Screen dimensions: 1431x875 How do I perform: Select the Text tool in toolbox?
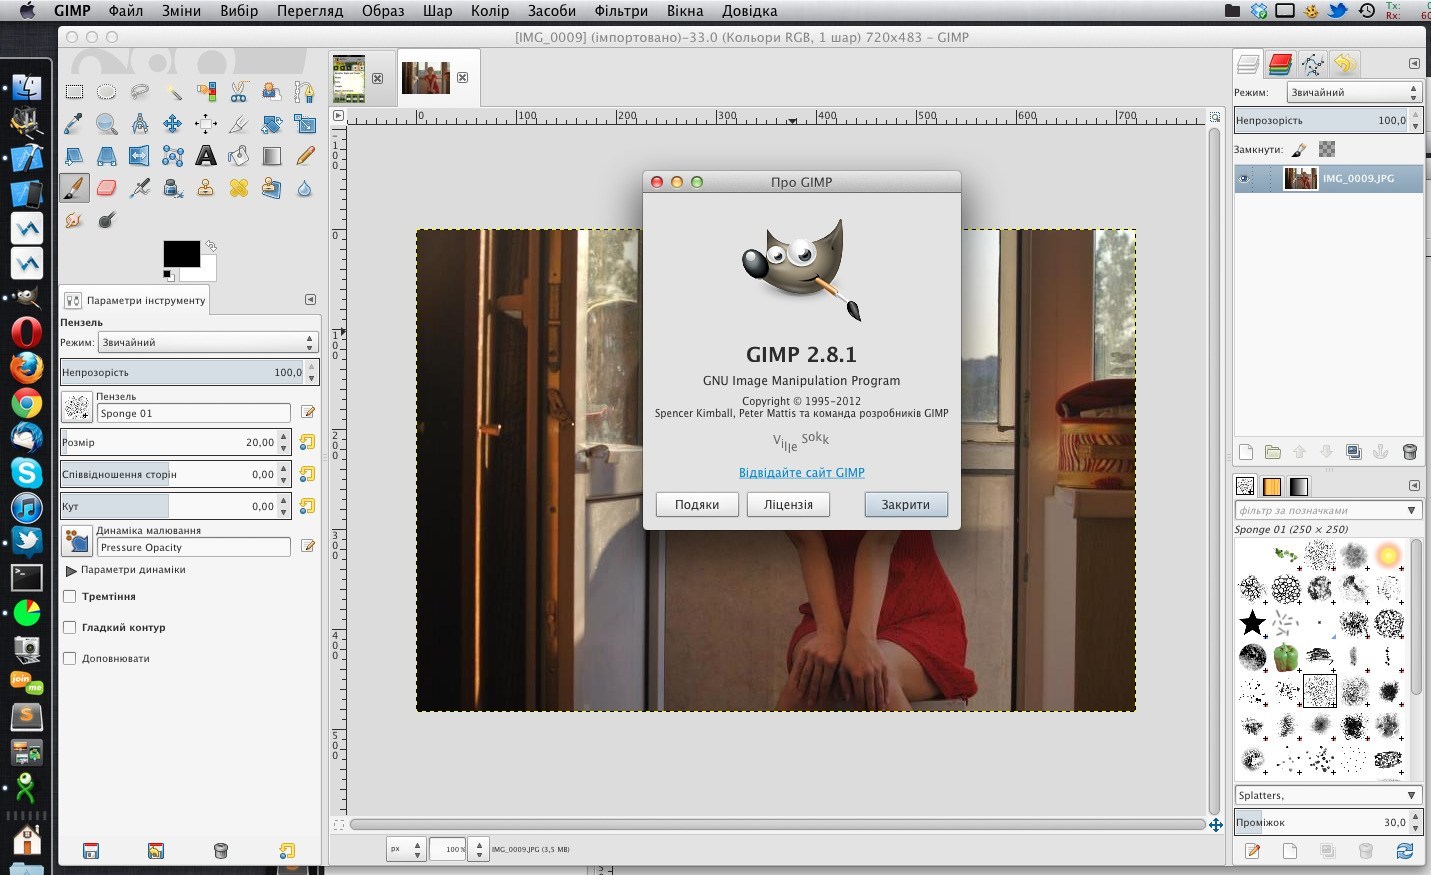pyautogui.click(x=205, y=156)
